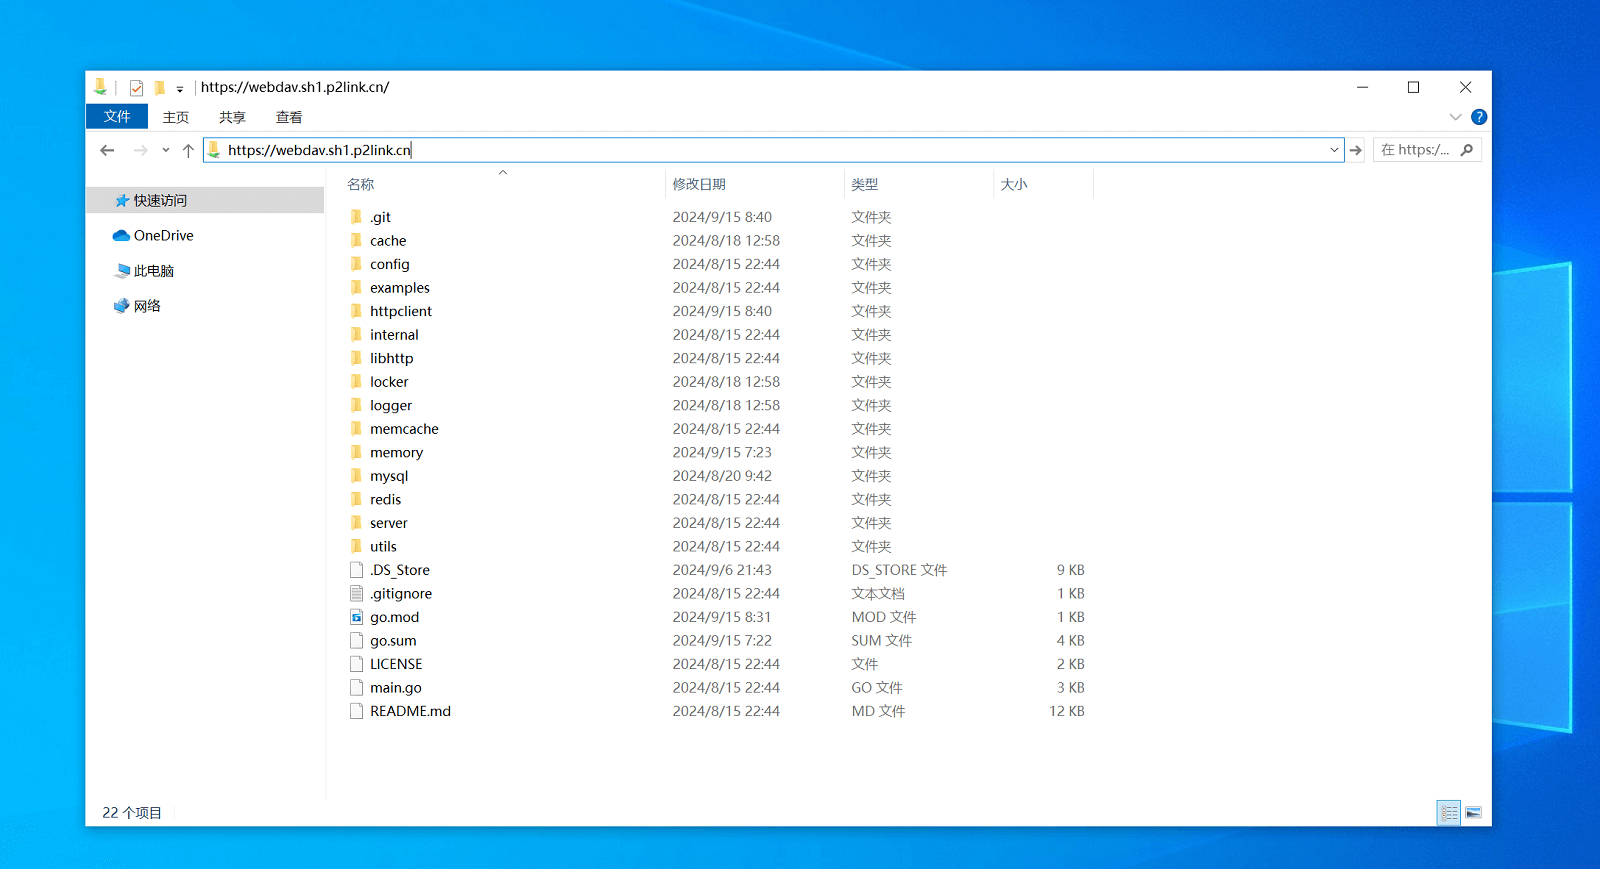Click the 2024/8/20 9:42 date for mysql

(x=722, y=476)
